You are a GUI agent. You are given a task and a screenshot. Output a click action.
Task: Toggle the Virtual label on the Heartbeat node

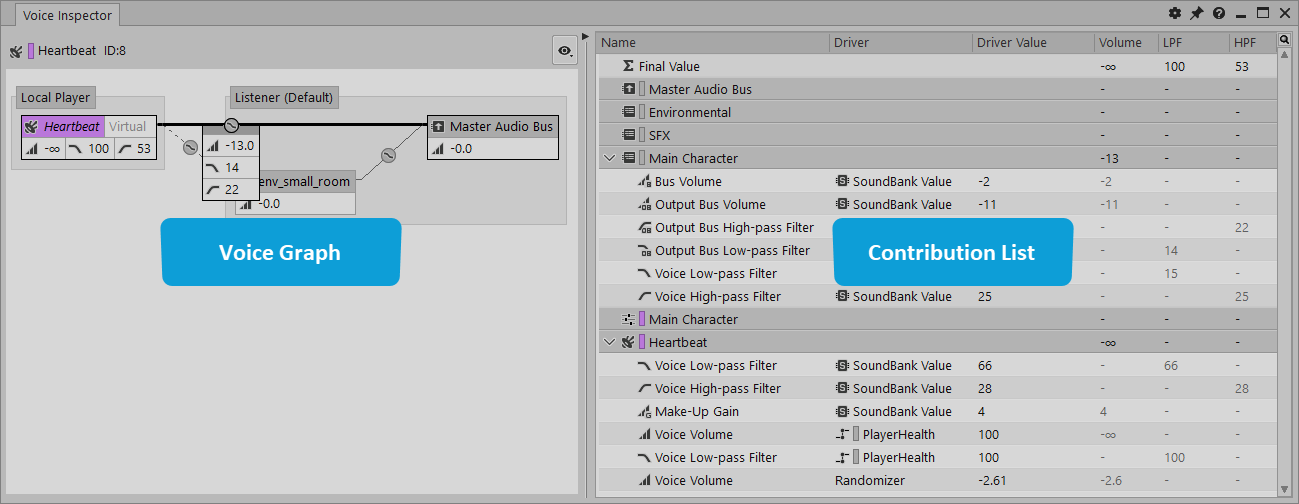[x=128, y=127]
